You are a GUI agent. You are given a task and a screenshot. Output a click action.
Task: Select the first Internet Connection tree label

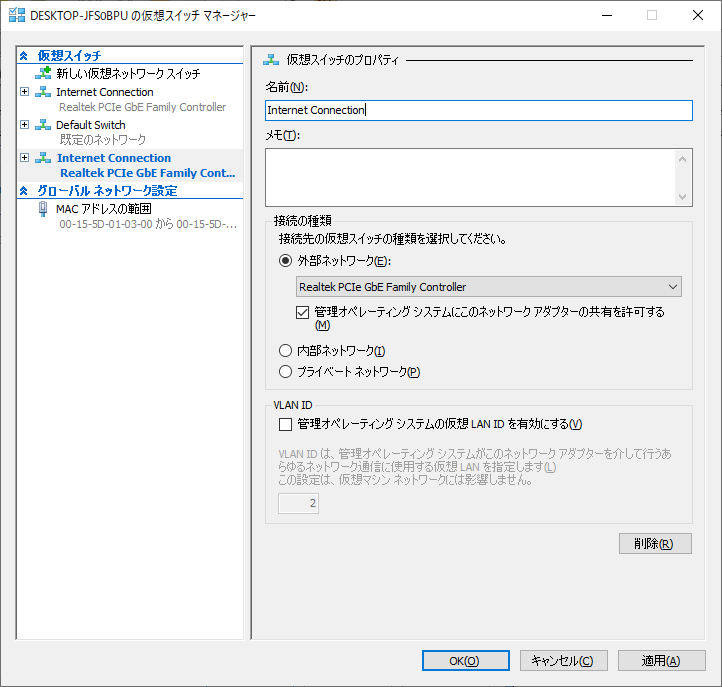pos(105,92)
